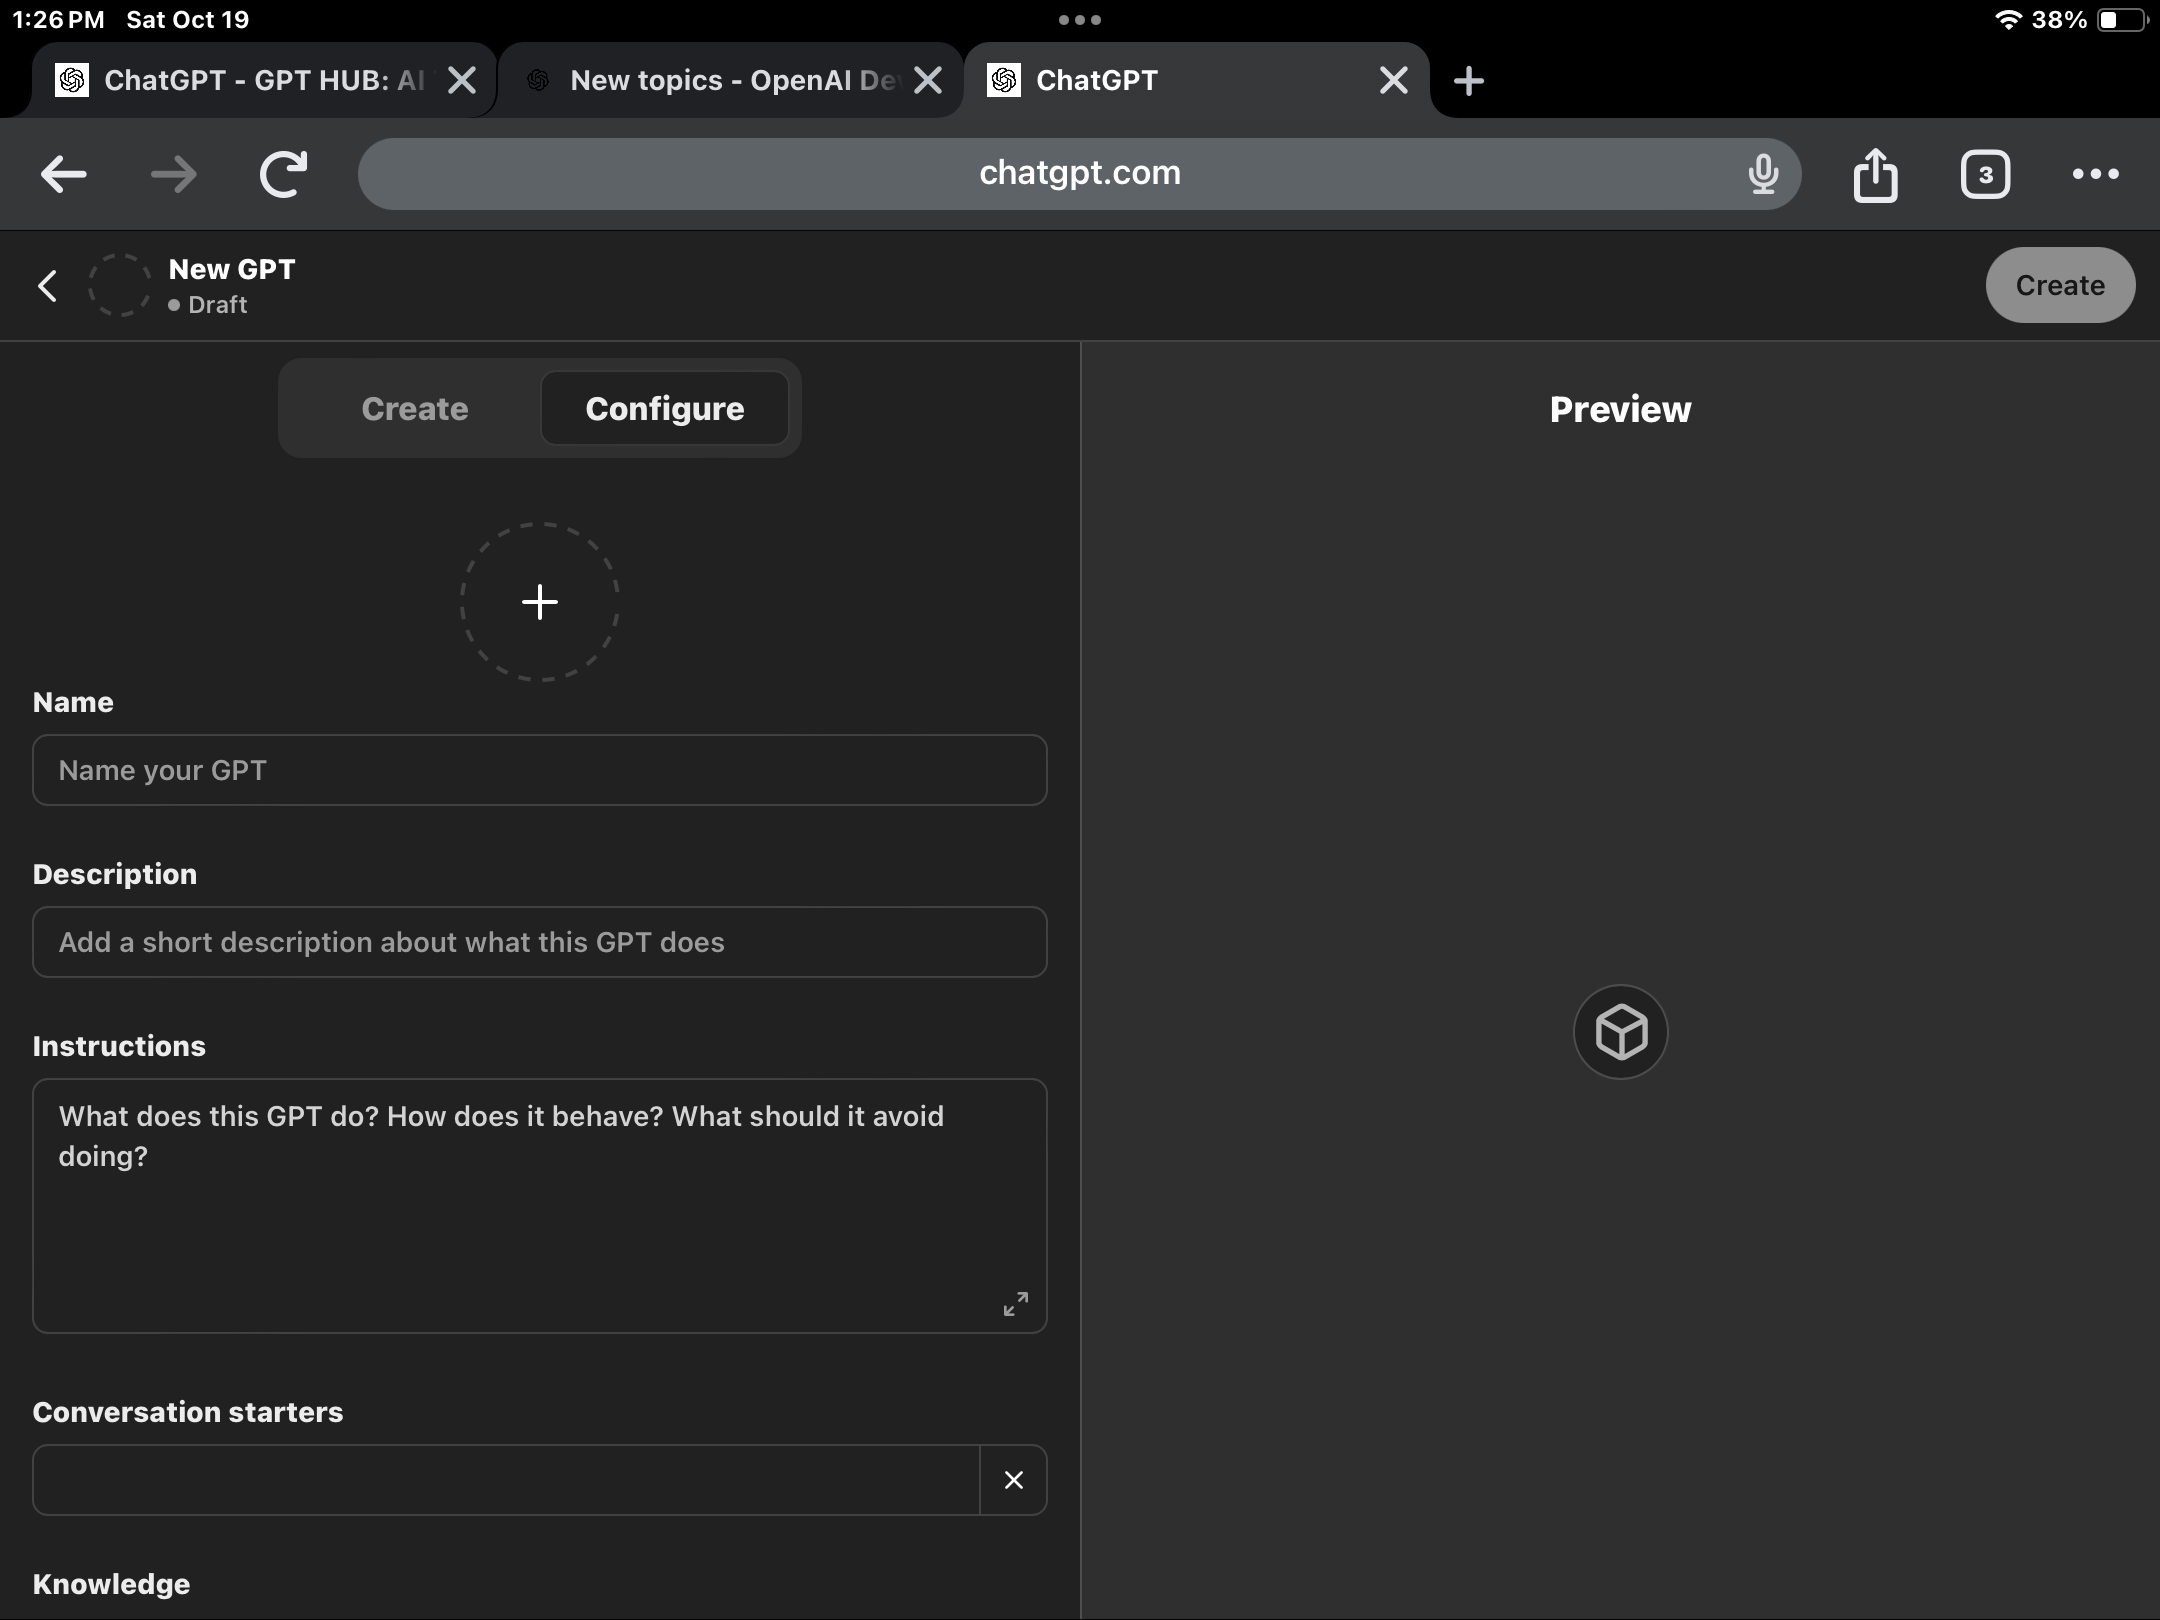Tap the browser back arrow

pyautogui.click(x=63, y=175)
